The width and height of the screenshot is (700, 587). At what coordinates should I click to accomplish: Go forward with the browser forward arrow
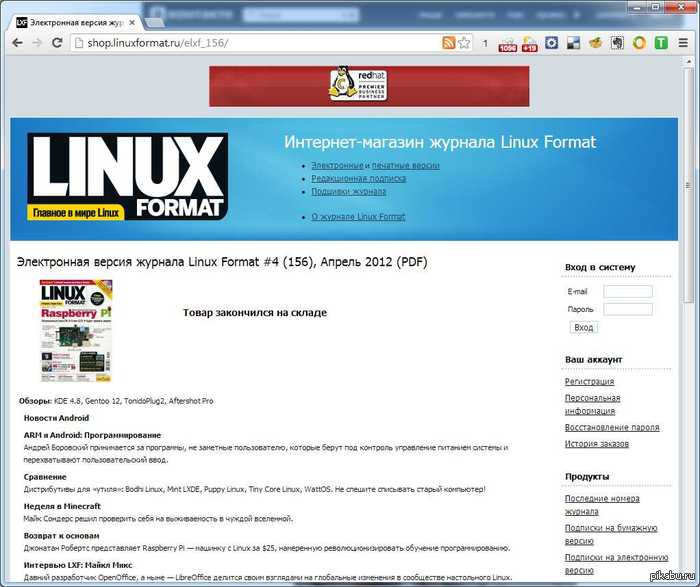(37, 43)
